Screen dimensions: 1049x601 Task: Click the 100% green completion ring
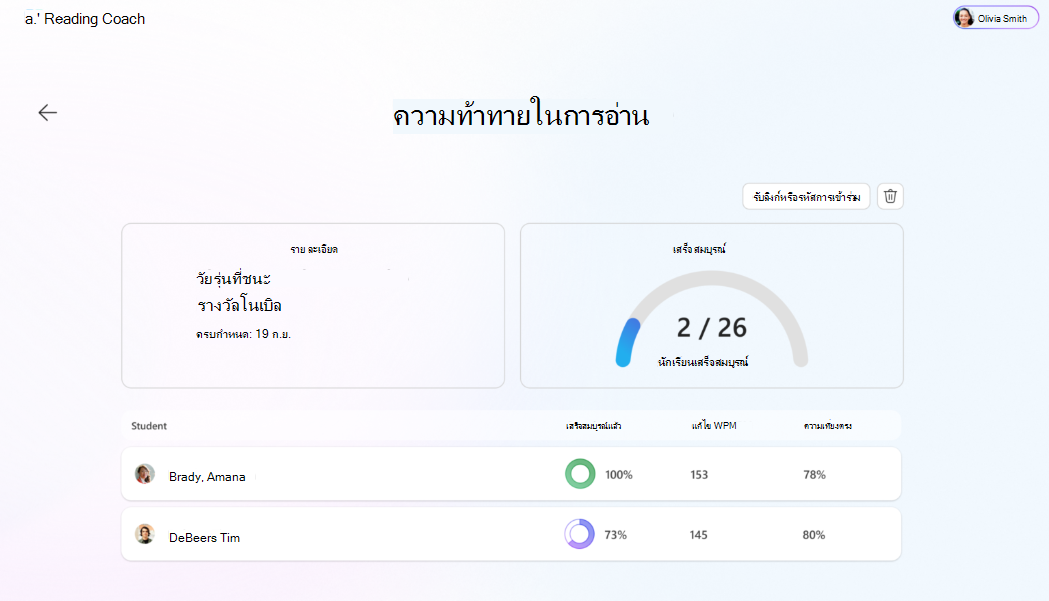(x=579, y=474)
